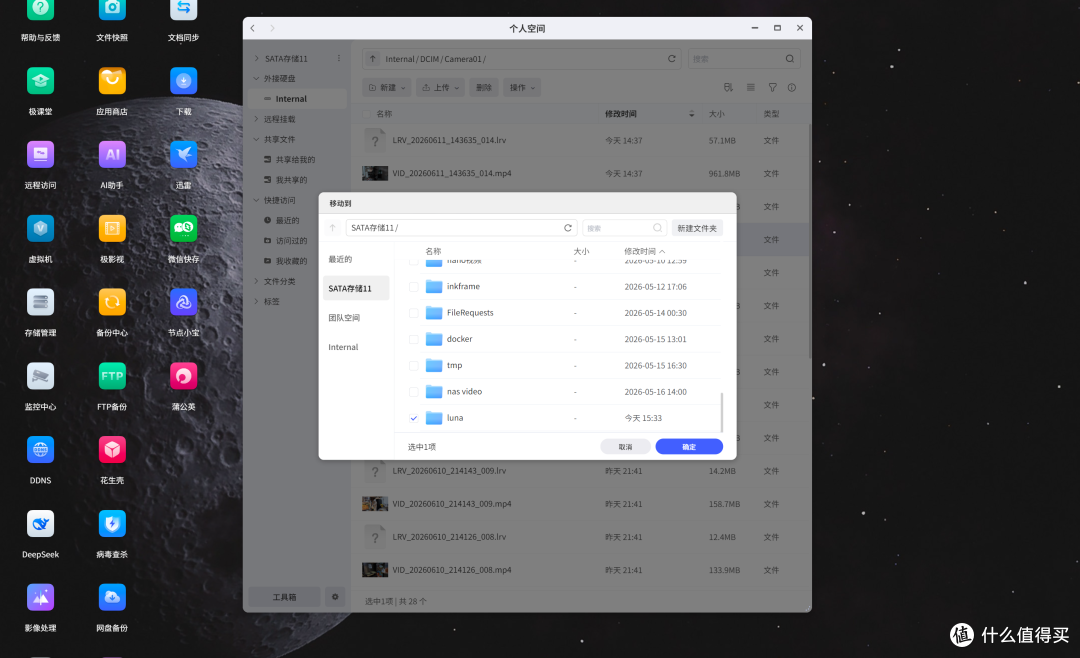1080x658 pixels.
Task: Open 共享给我的 in the sidebar
Action: point(297,160)
